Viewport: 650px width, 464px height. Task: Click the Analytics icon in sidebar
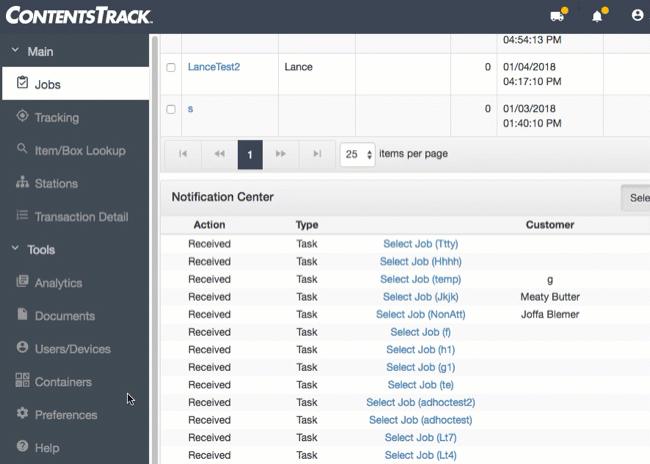coord(22,281)
